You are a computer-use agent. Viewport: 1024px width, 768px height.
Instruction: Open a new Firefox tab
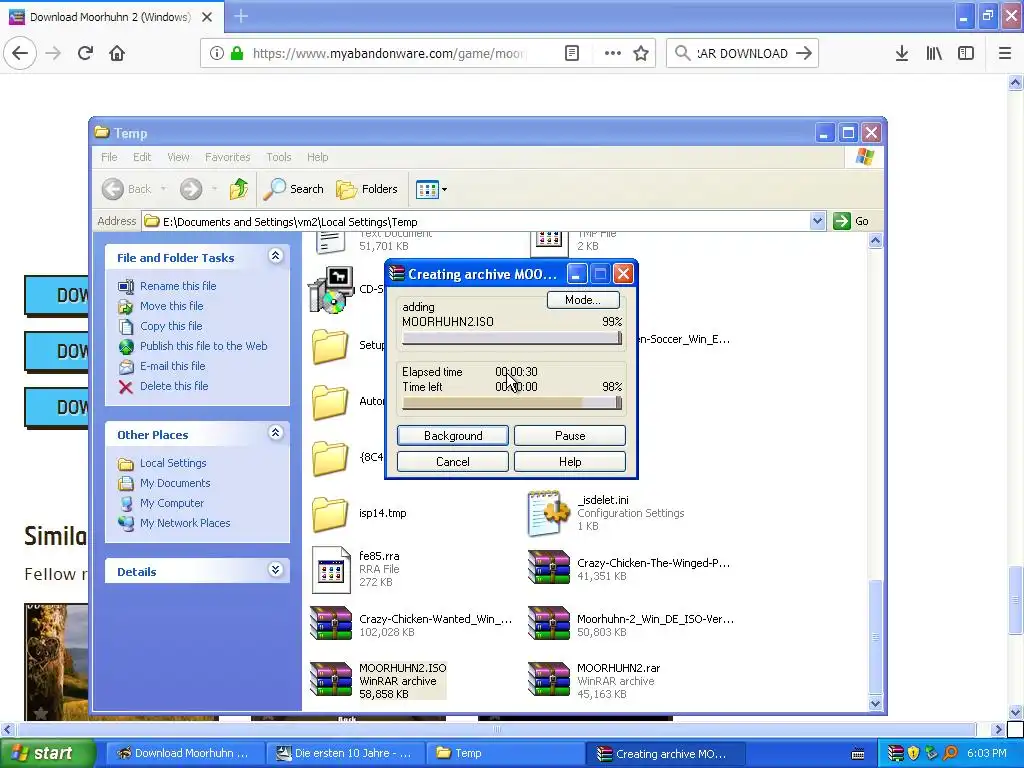[240, 16]
